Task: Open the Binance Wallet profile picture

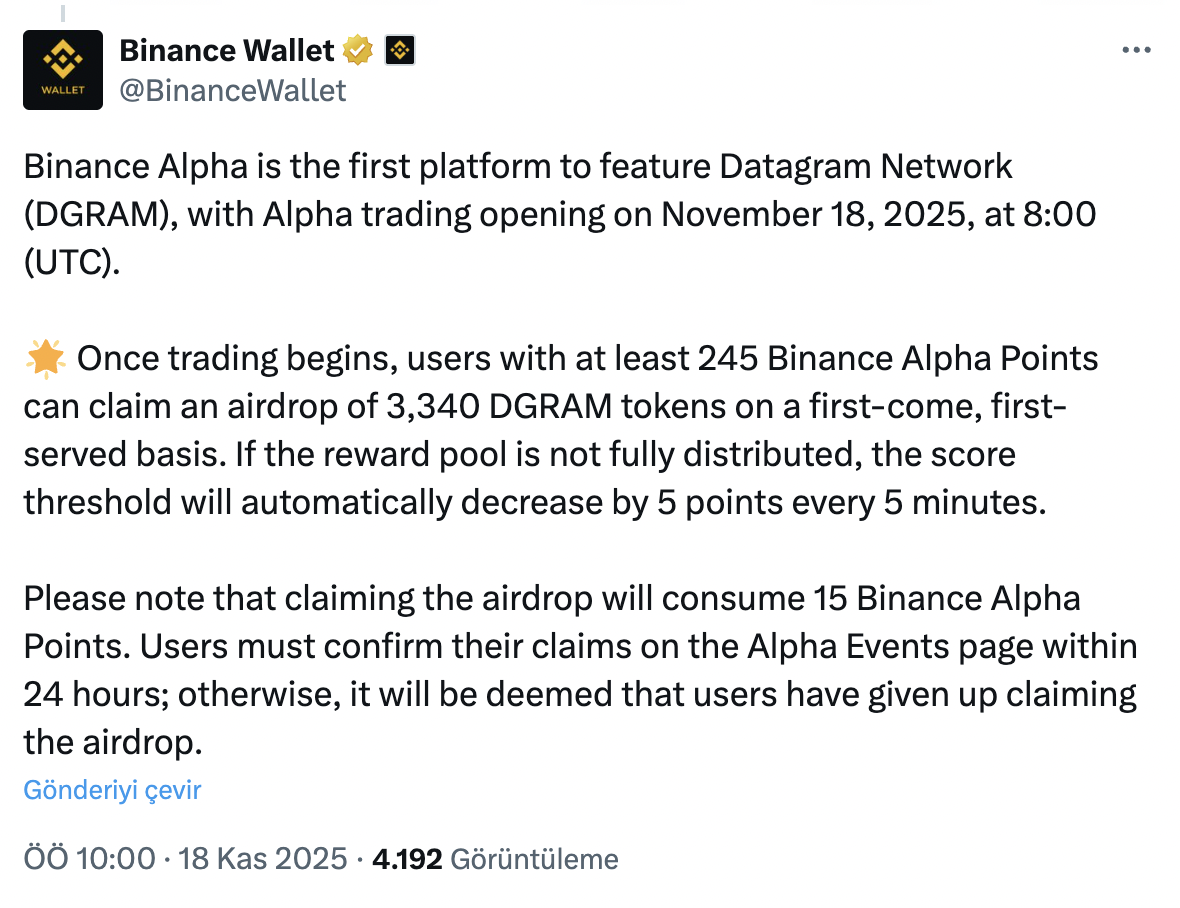Action: [x=63, y=69]
